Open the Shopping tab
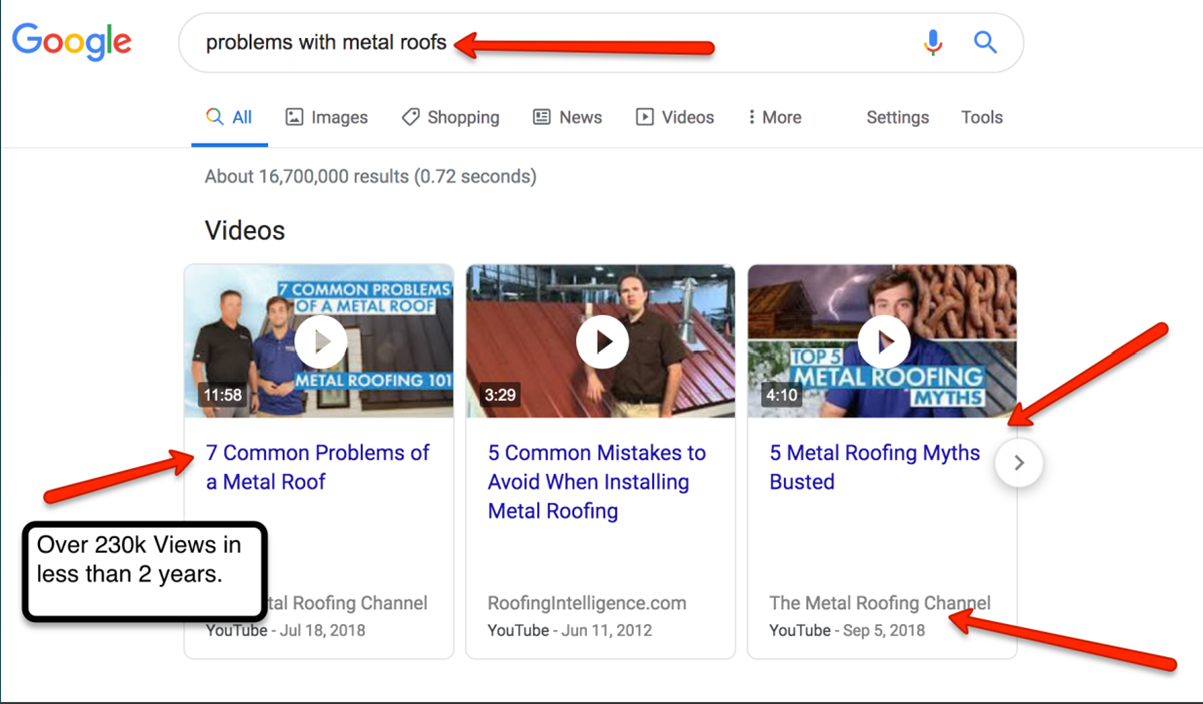 450,117
